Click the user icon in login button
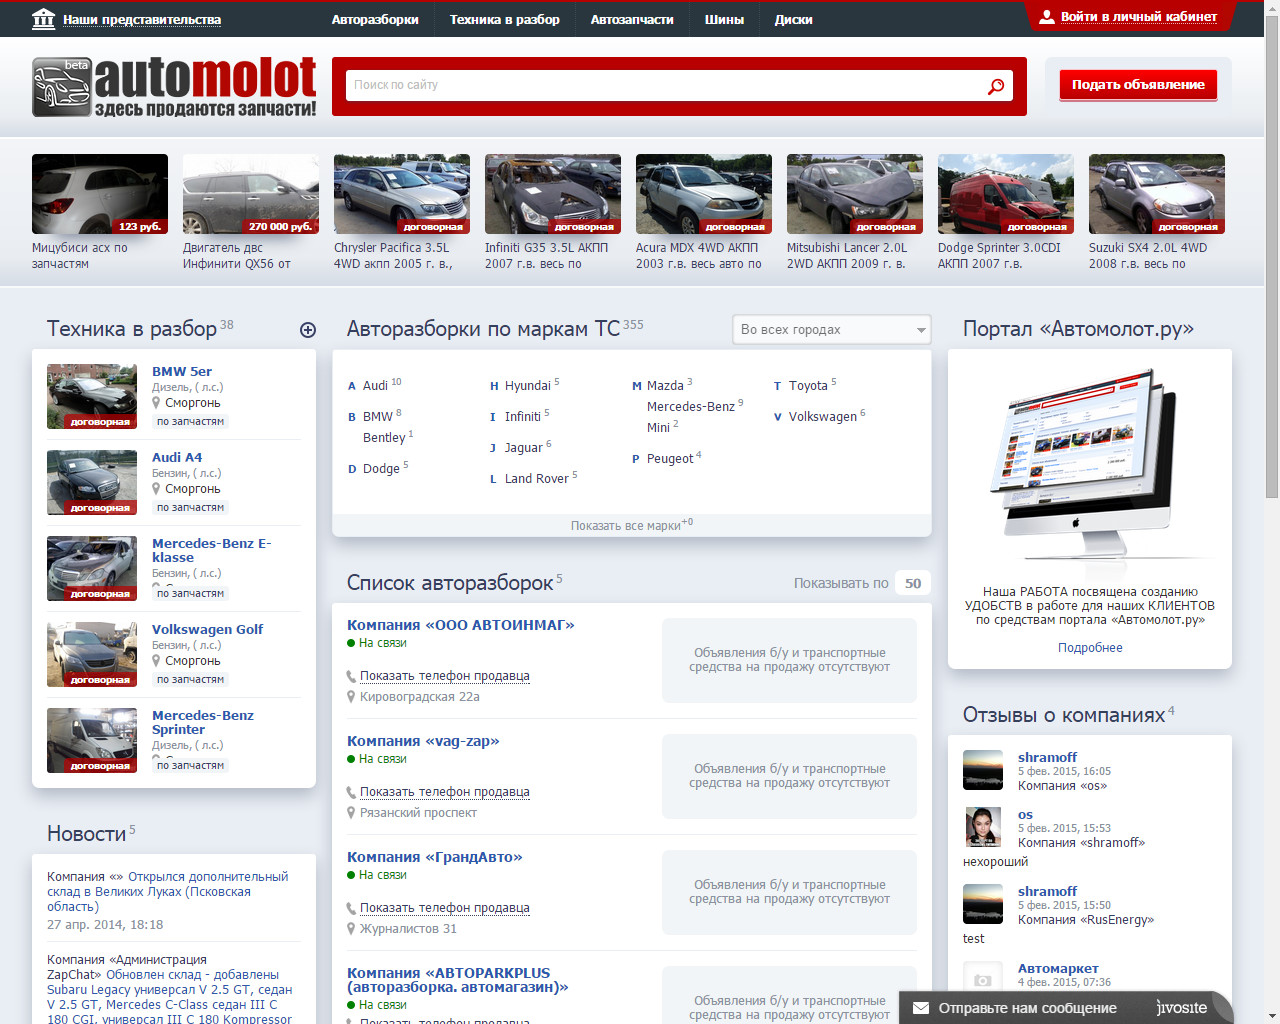This screenshot has width=1280, height=1024. click(x=1047, y=17)
